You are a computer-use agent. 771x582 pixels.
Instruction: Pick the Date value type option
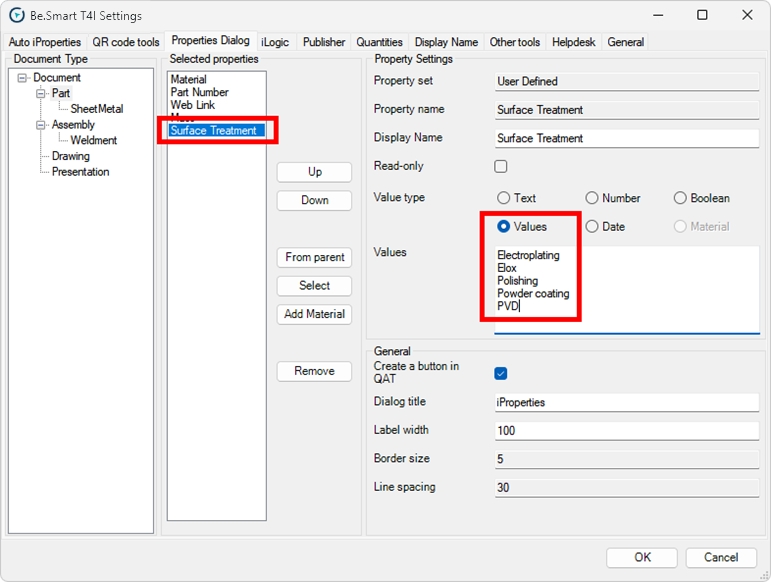(x=592, y=227)
